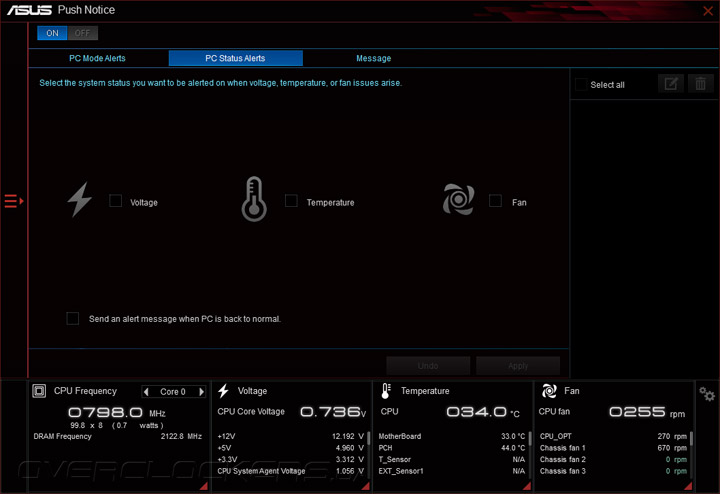Image resolution: width=720 pixels, height=494 pixels.
Task: Click the Fan panel fan icon
Action: pos(549,391)
